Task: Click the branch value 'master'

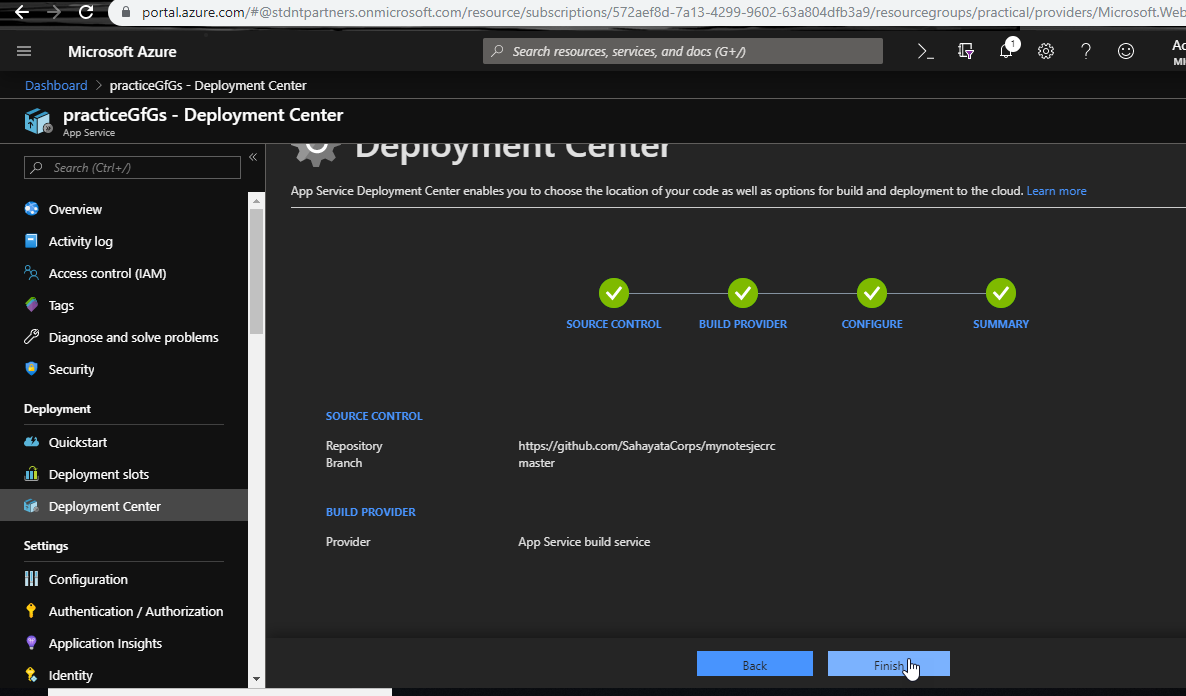Action: [536, 462]
